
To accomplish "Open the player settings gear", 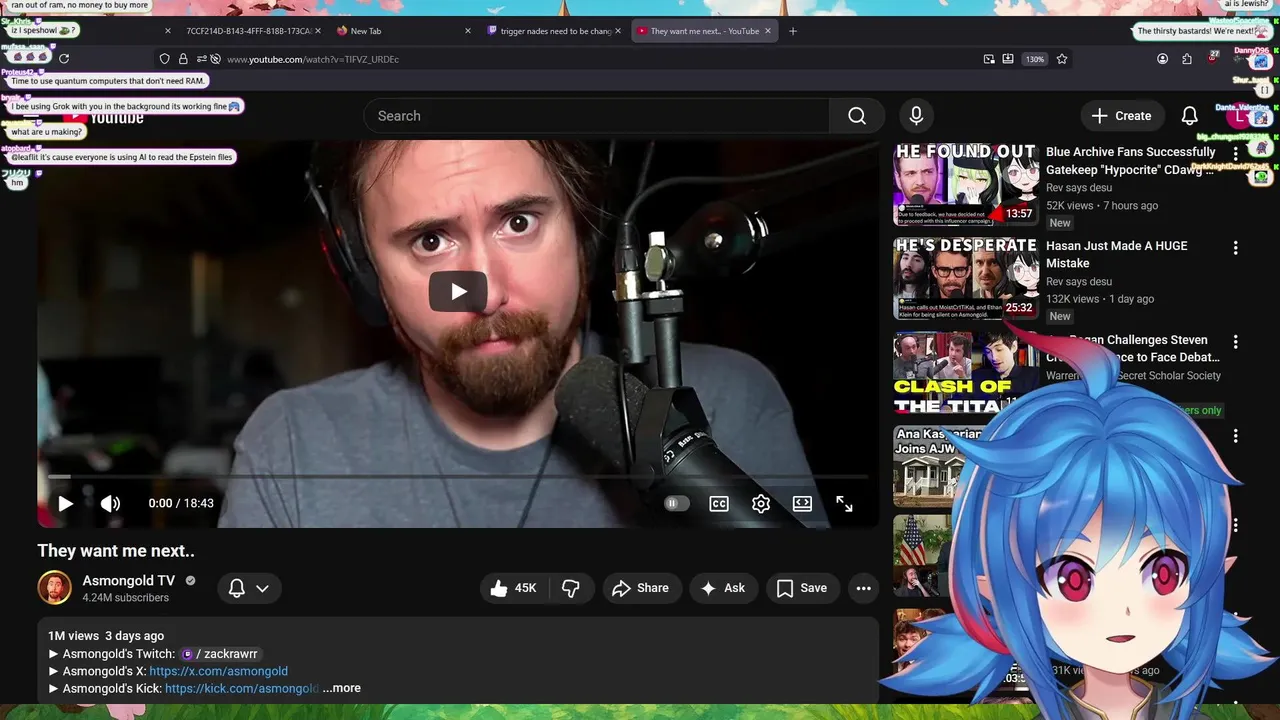I will pos(761,504).
